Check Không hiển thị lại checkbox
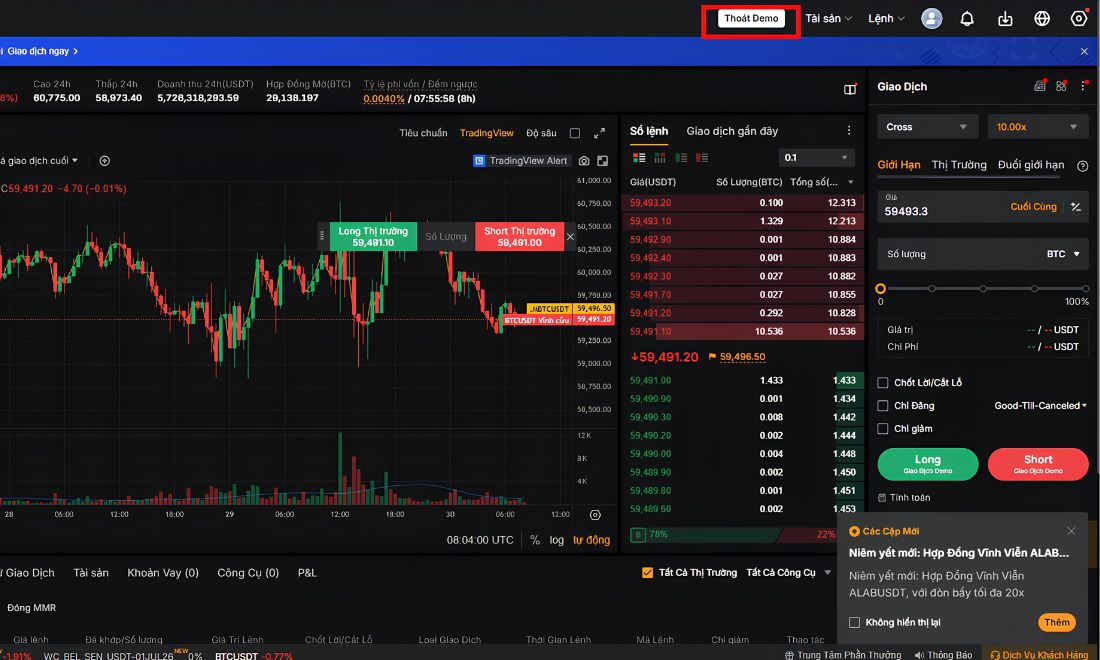This screenshot has height=660, width=1100. (854, 622)
